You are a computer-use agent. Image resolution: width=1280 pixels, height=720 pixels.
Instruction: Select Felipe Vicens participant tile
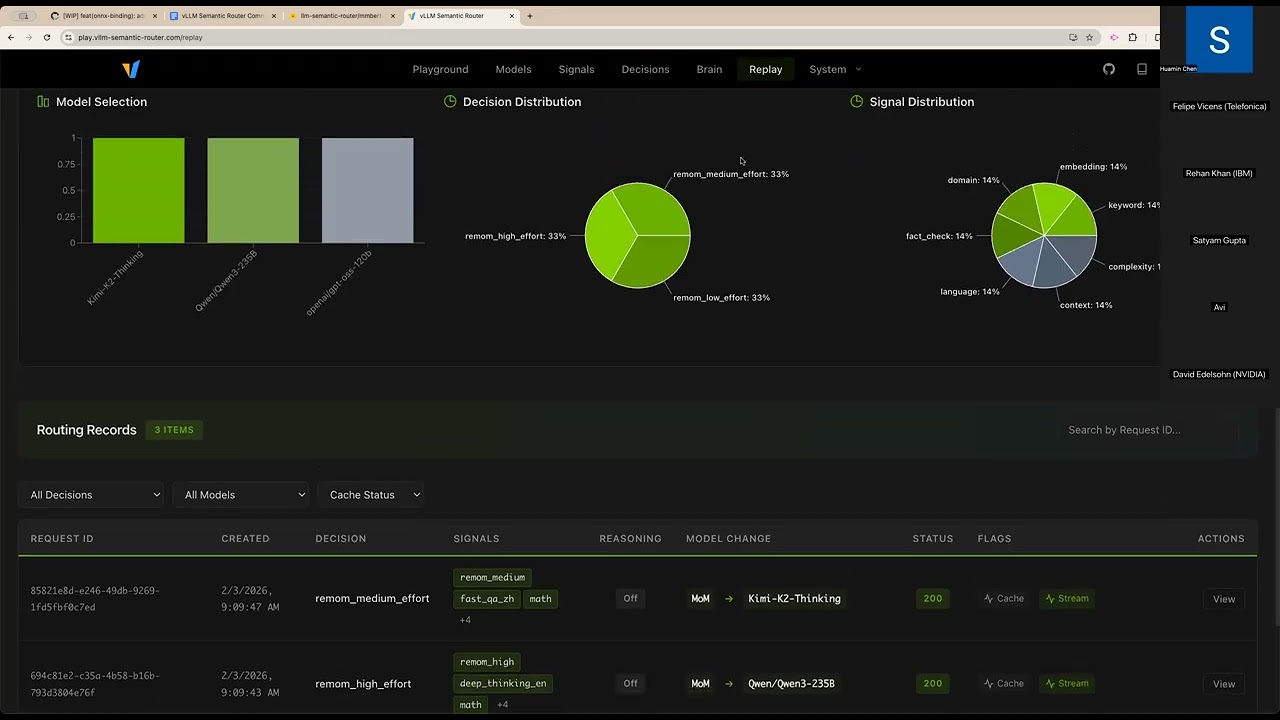(x=1219, y=106)
